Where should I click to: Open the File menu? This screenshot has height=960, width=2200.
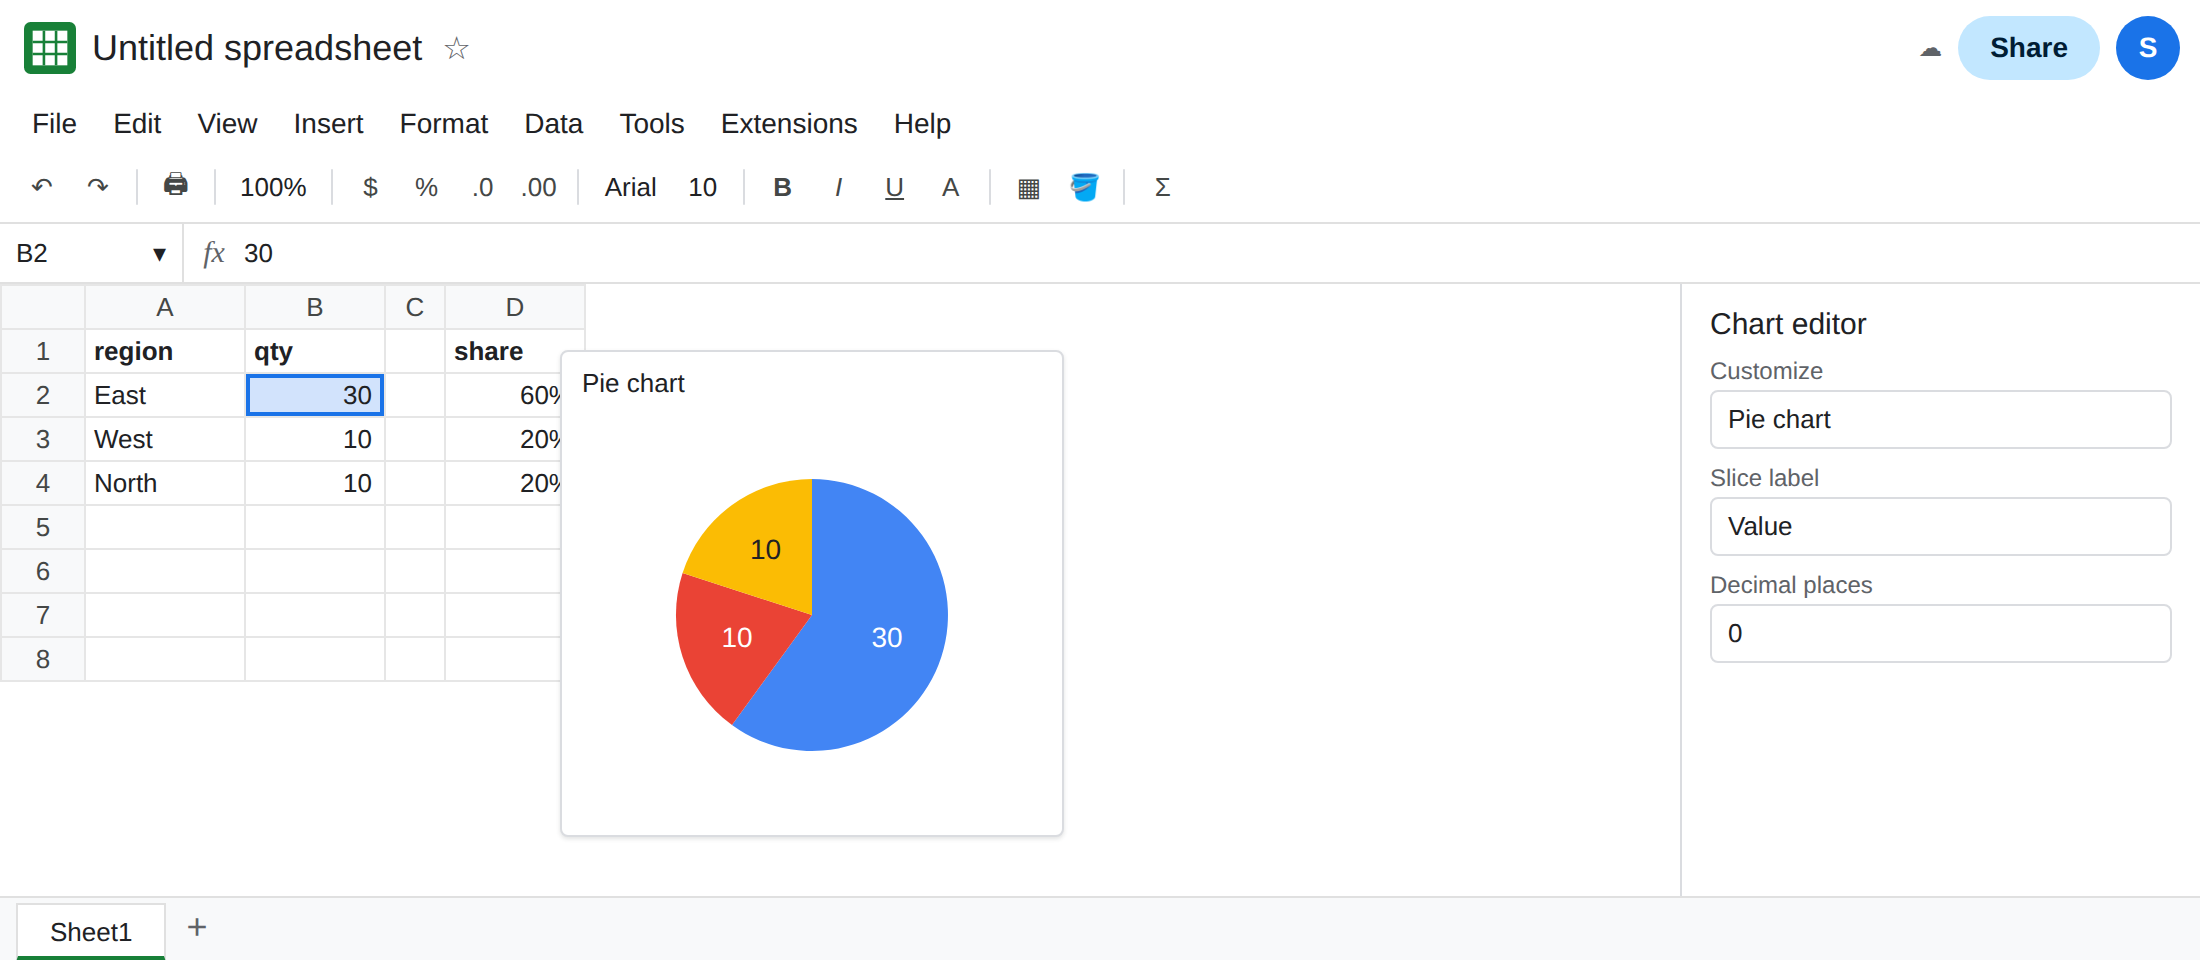pos(54,123)
